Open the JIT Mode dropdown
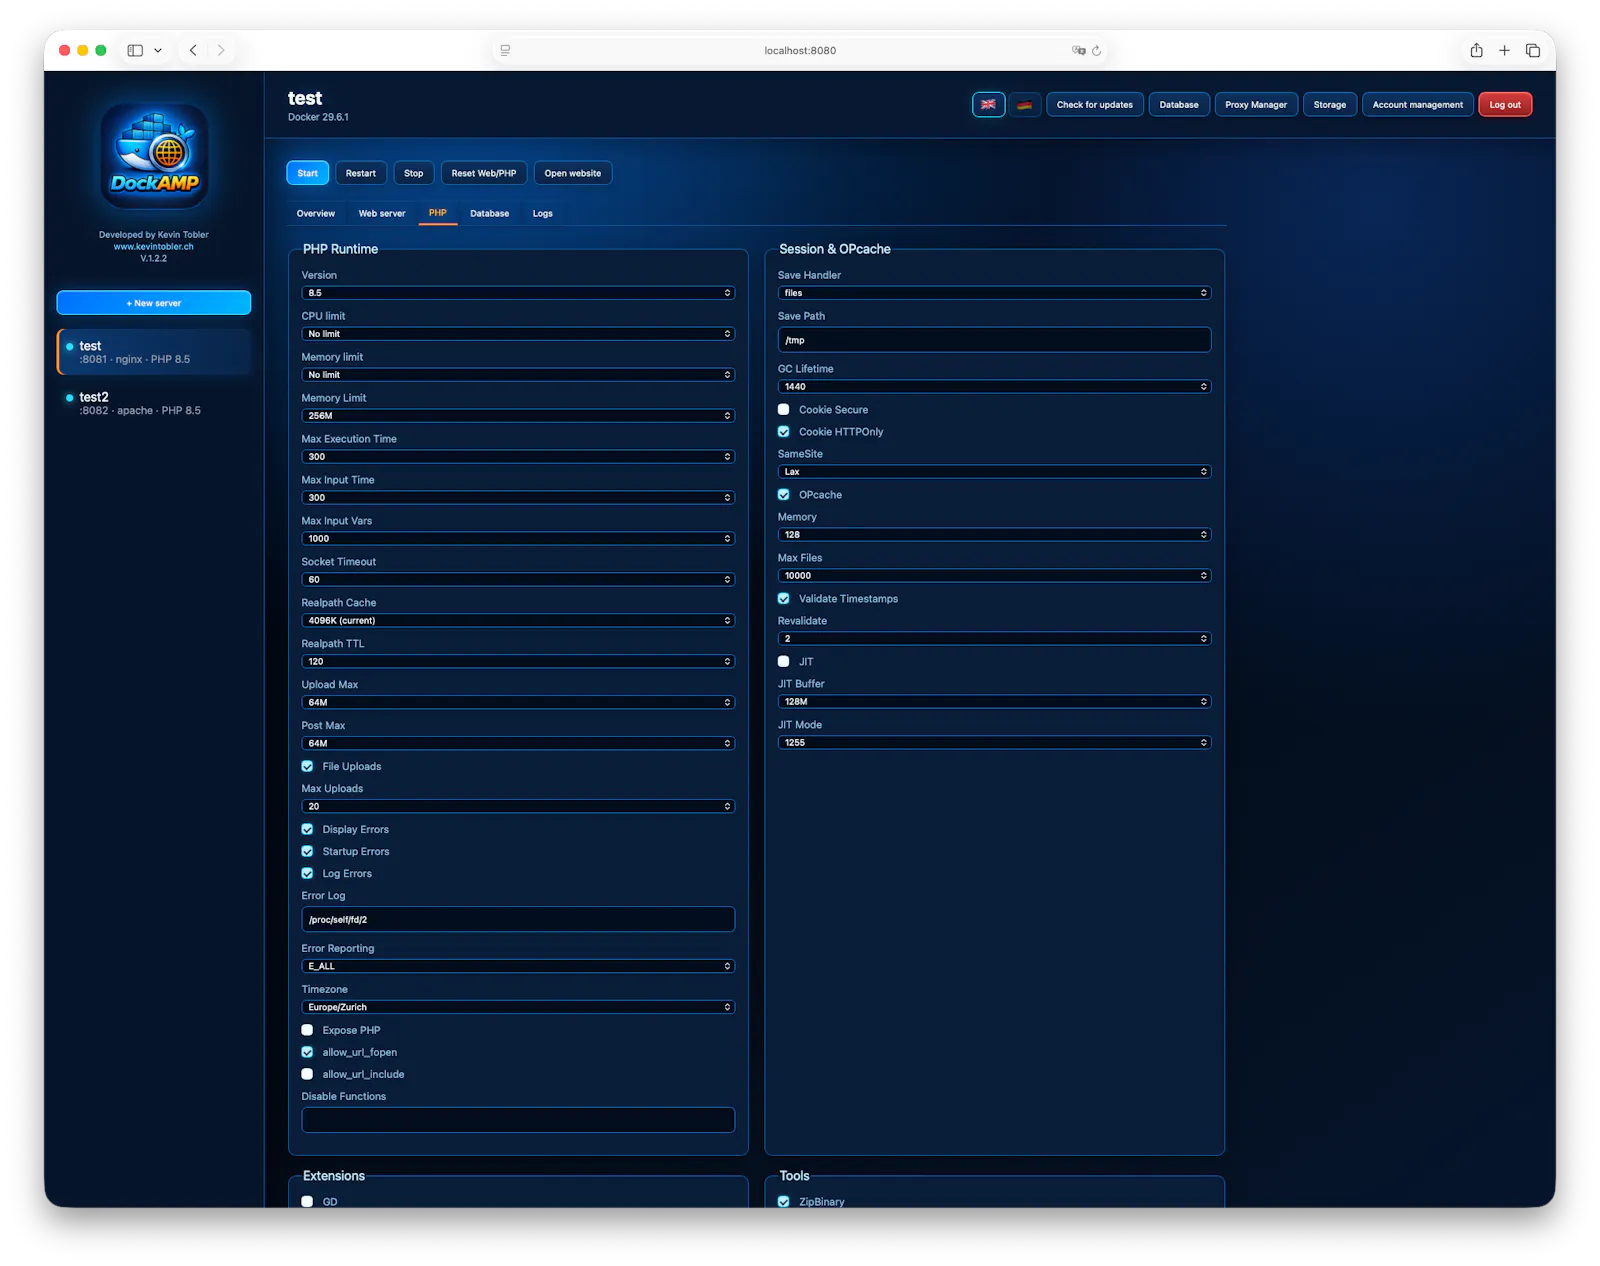 [994, 743]
